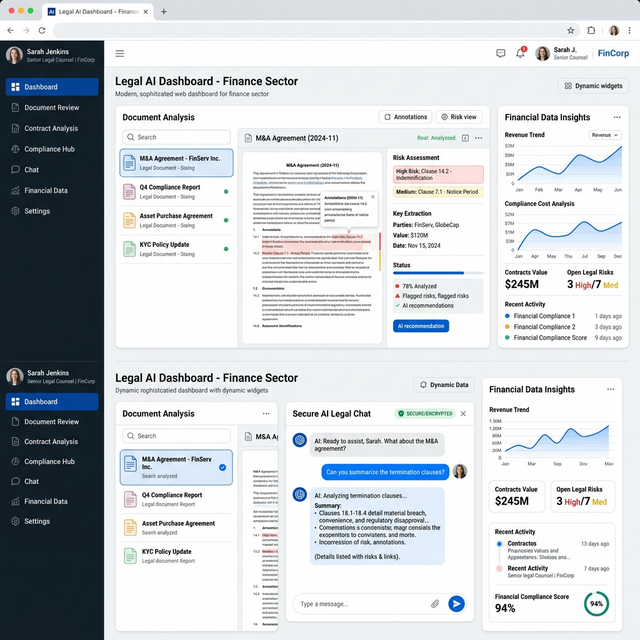Image resolution: width=640 pixels, height=640 pixels.
Task: Bookmark this page with the star icon
Action: point(571,30)
